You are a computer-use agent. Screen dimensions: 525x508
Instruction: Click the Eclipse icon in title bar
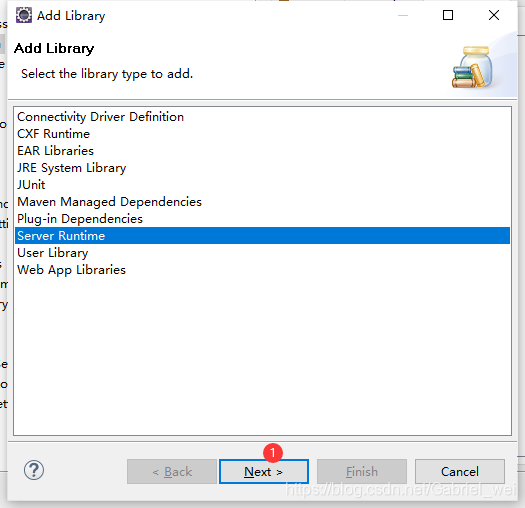(24, 15)
